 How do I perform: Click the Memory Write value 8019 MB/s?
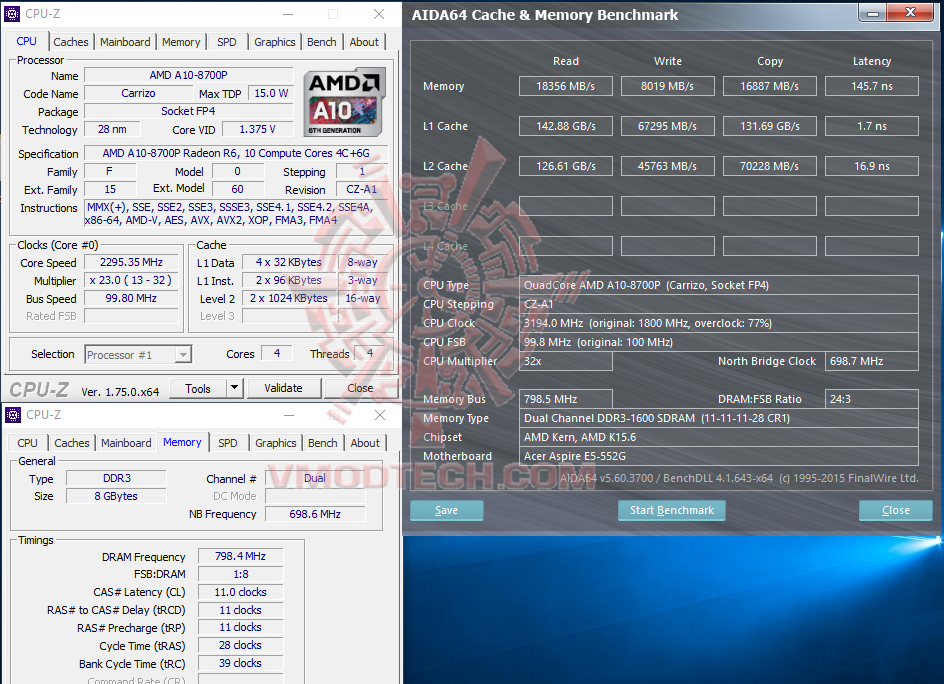(668, 86)
